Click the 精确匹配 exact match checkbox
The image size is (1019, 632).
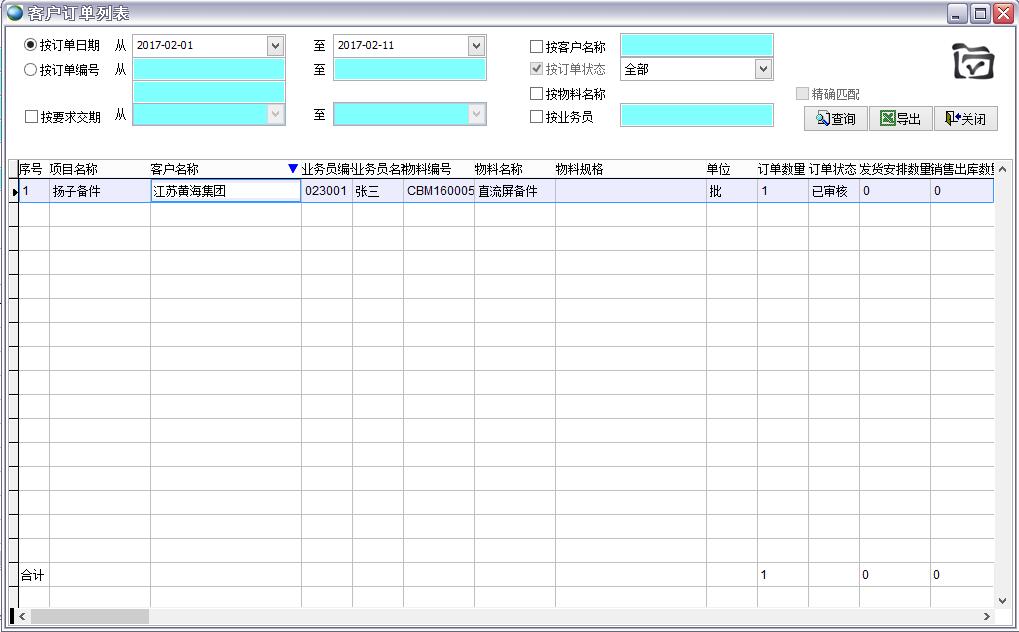click(x=801, y=93)
